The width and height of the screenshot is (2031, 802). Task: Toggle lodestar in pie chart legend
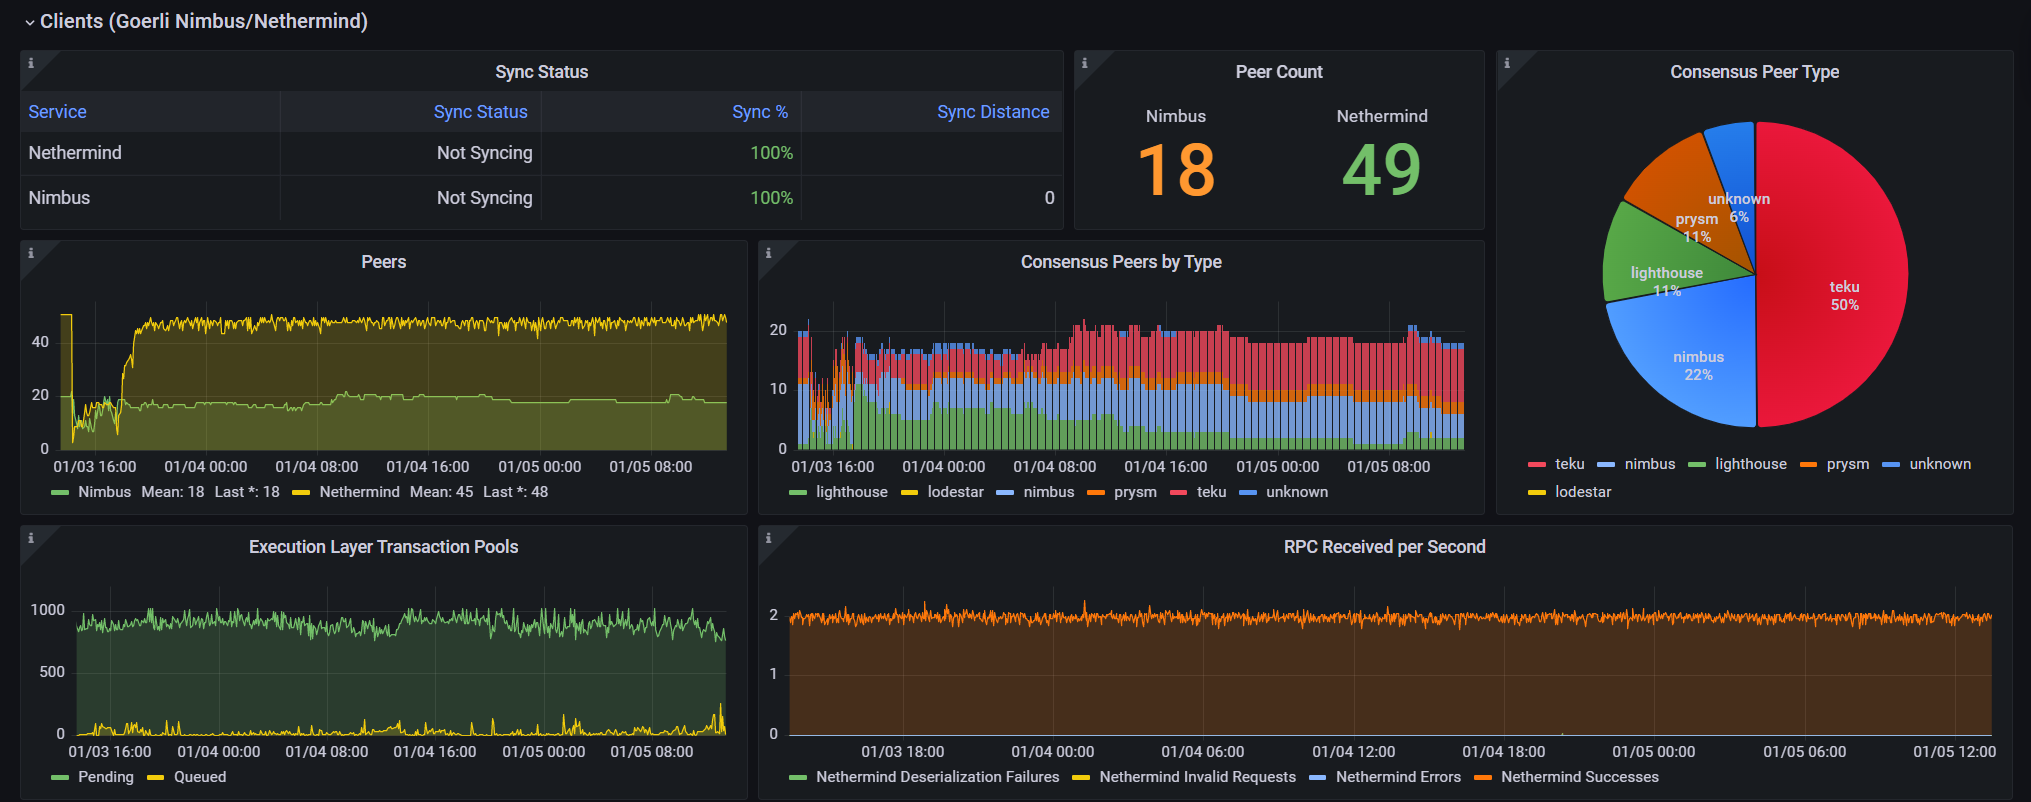coord(1583,492)
